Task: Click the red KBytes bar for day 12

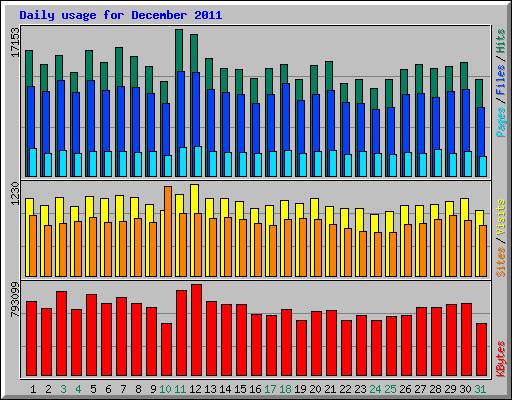Action: (x=196, y=330)
